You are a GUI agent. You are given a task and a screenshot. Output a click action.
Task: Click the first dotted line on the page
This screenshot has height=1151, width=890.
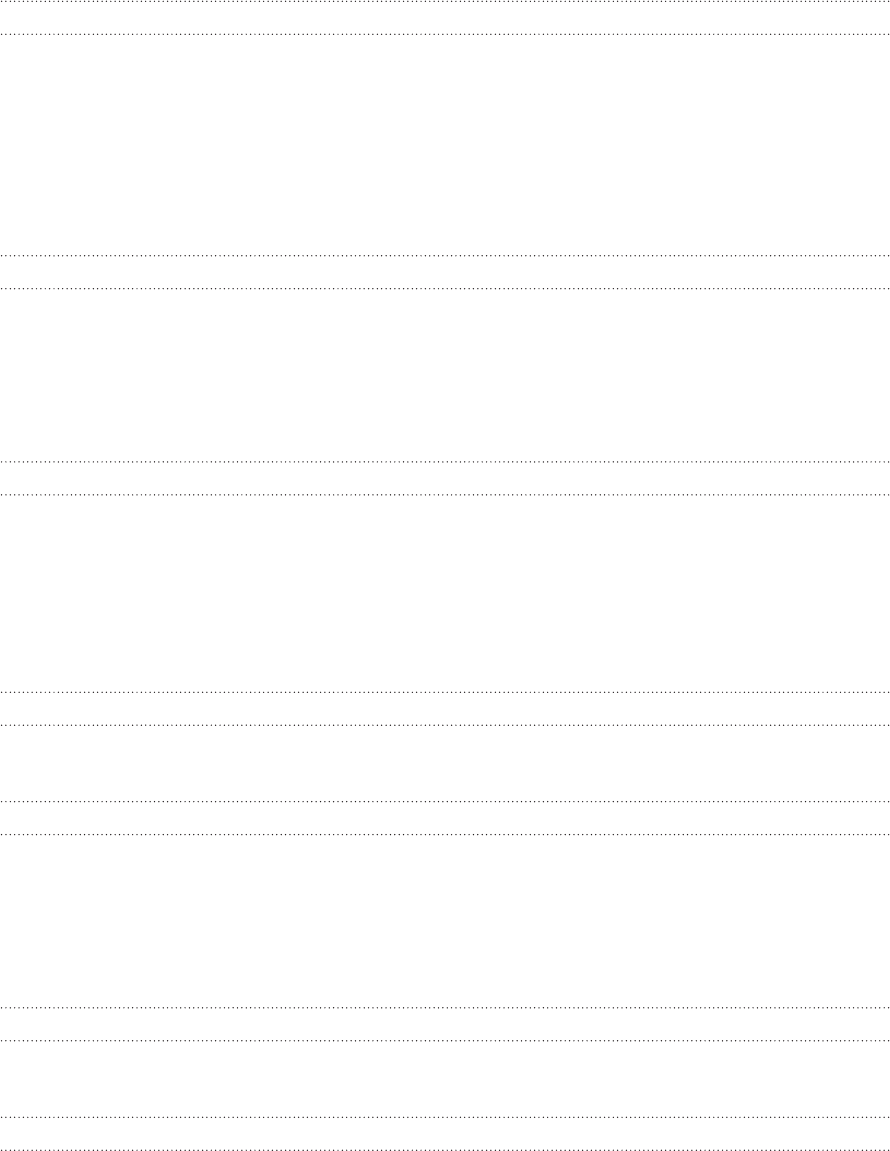point(445,2)
